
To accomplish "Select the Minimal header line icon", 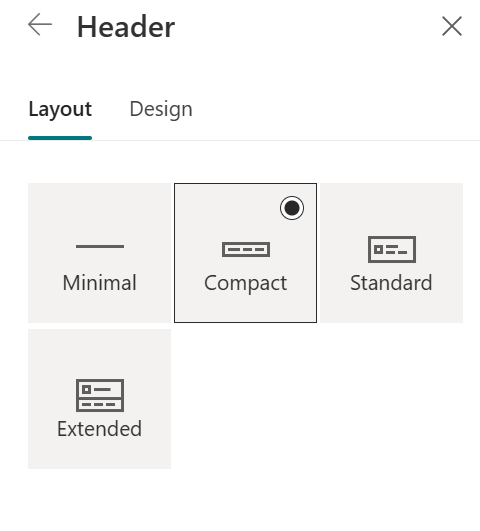I will click(x=100, y=246).
